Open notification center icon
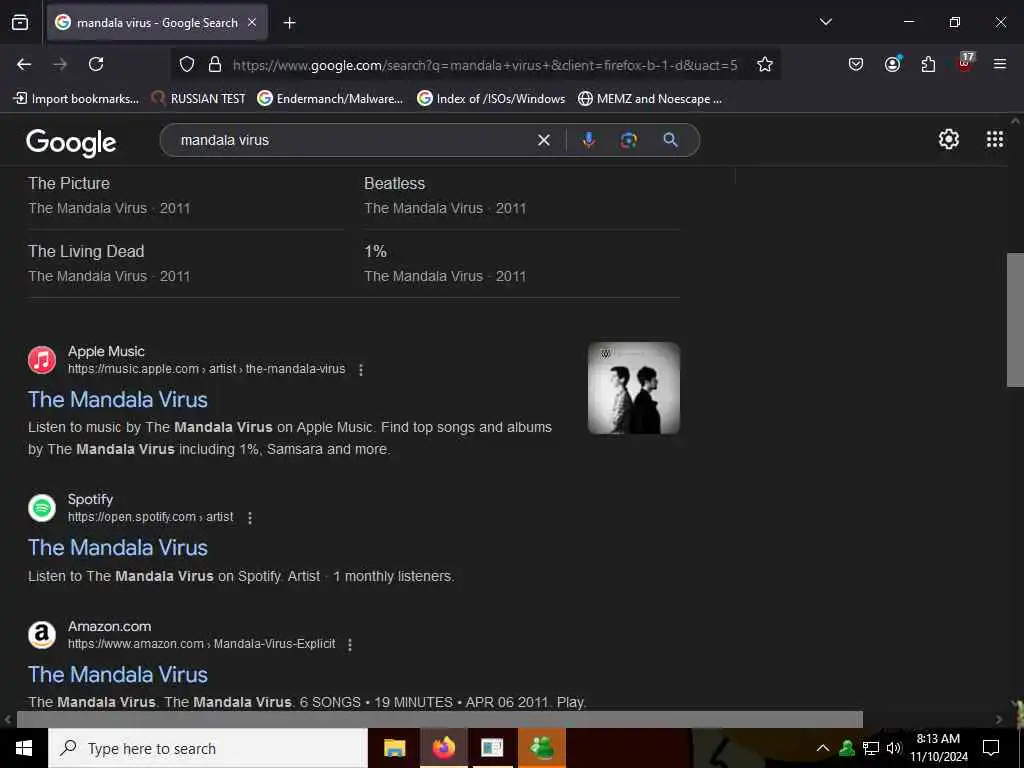The height and width of the screenshot is (768, 1024). 991,748
